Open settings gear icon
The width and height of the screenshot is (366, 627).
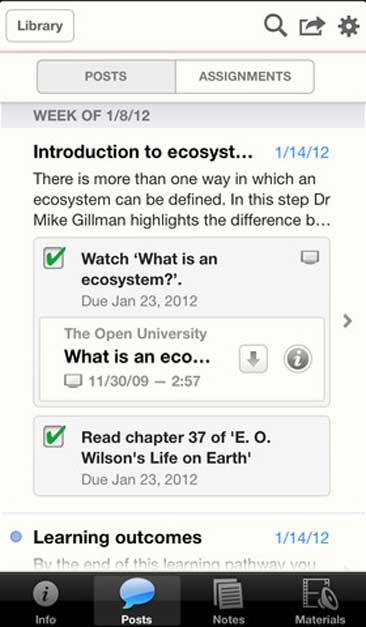348,26
